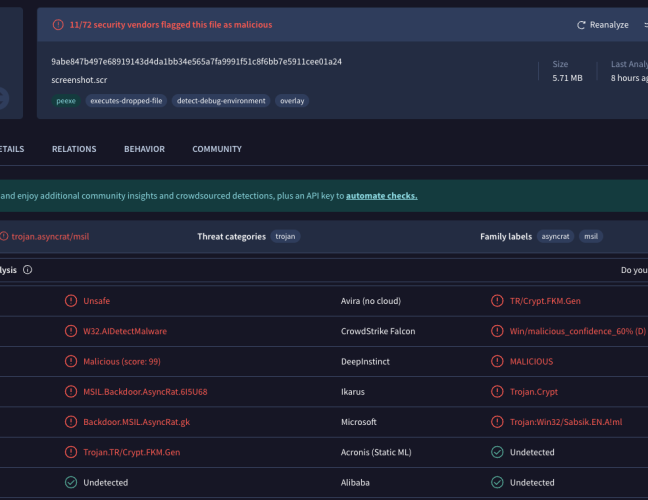The height and width of the screenshot is (500, 648).
Task: Click the 'executes-dropped-file' tag
Action: click(x=125, y=101)
